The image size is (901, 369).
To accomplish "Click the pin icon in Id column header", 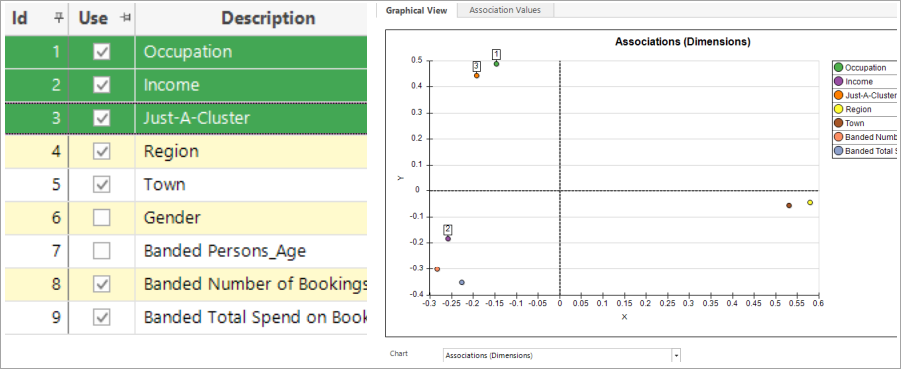I will tap(58, 18).
